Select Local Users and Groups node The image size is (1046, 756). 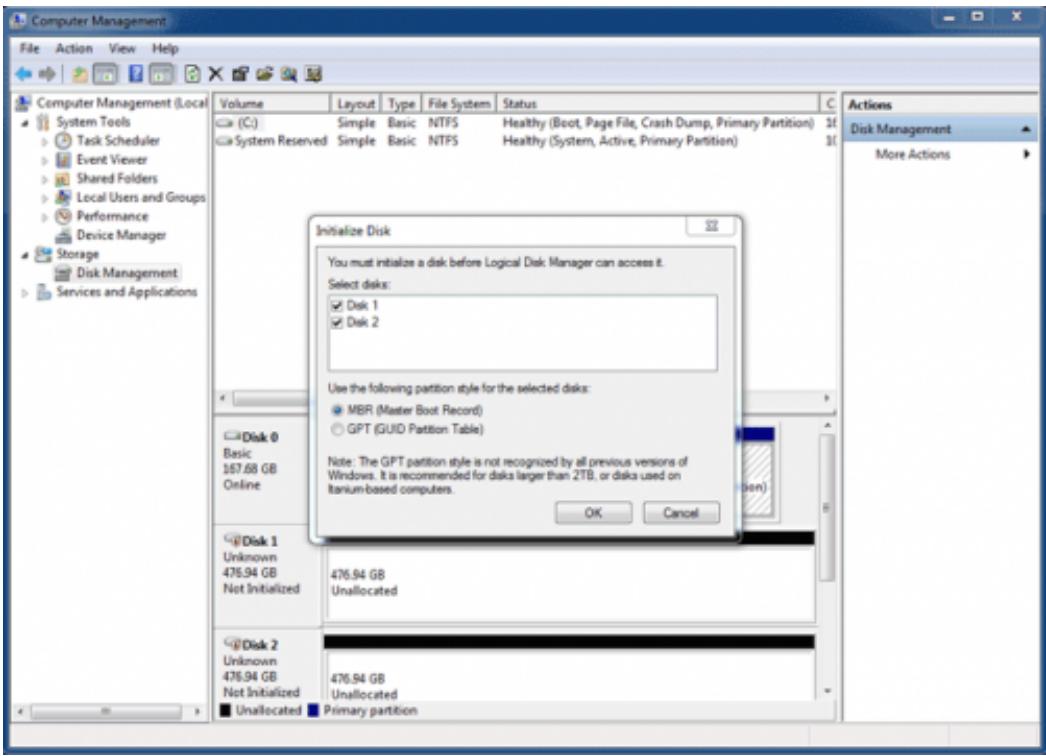[x=141, y=198]
